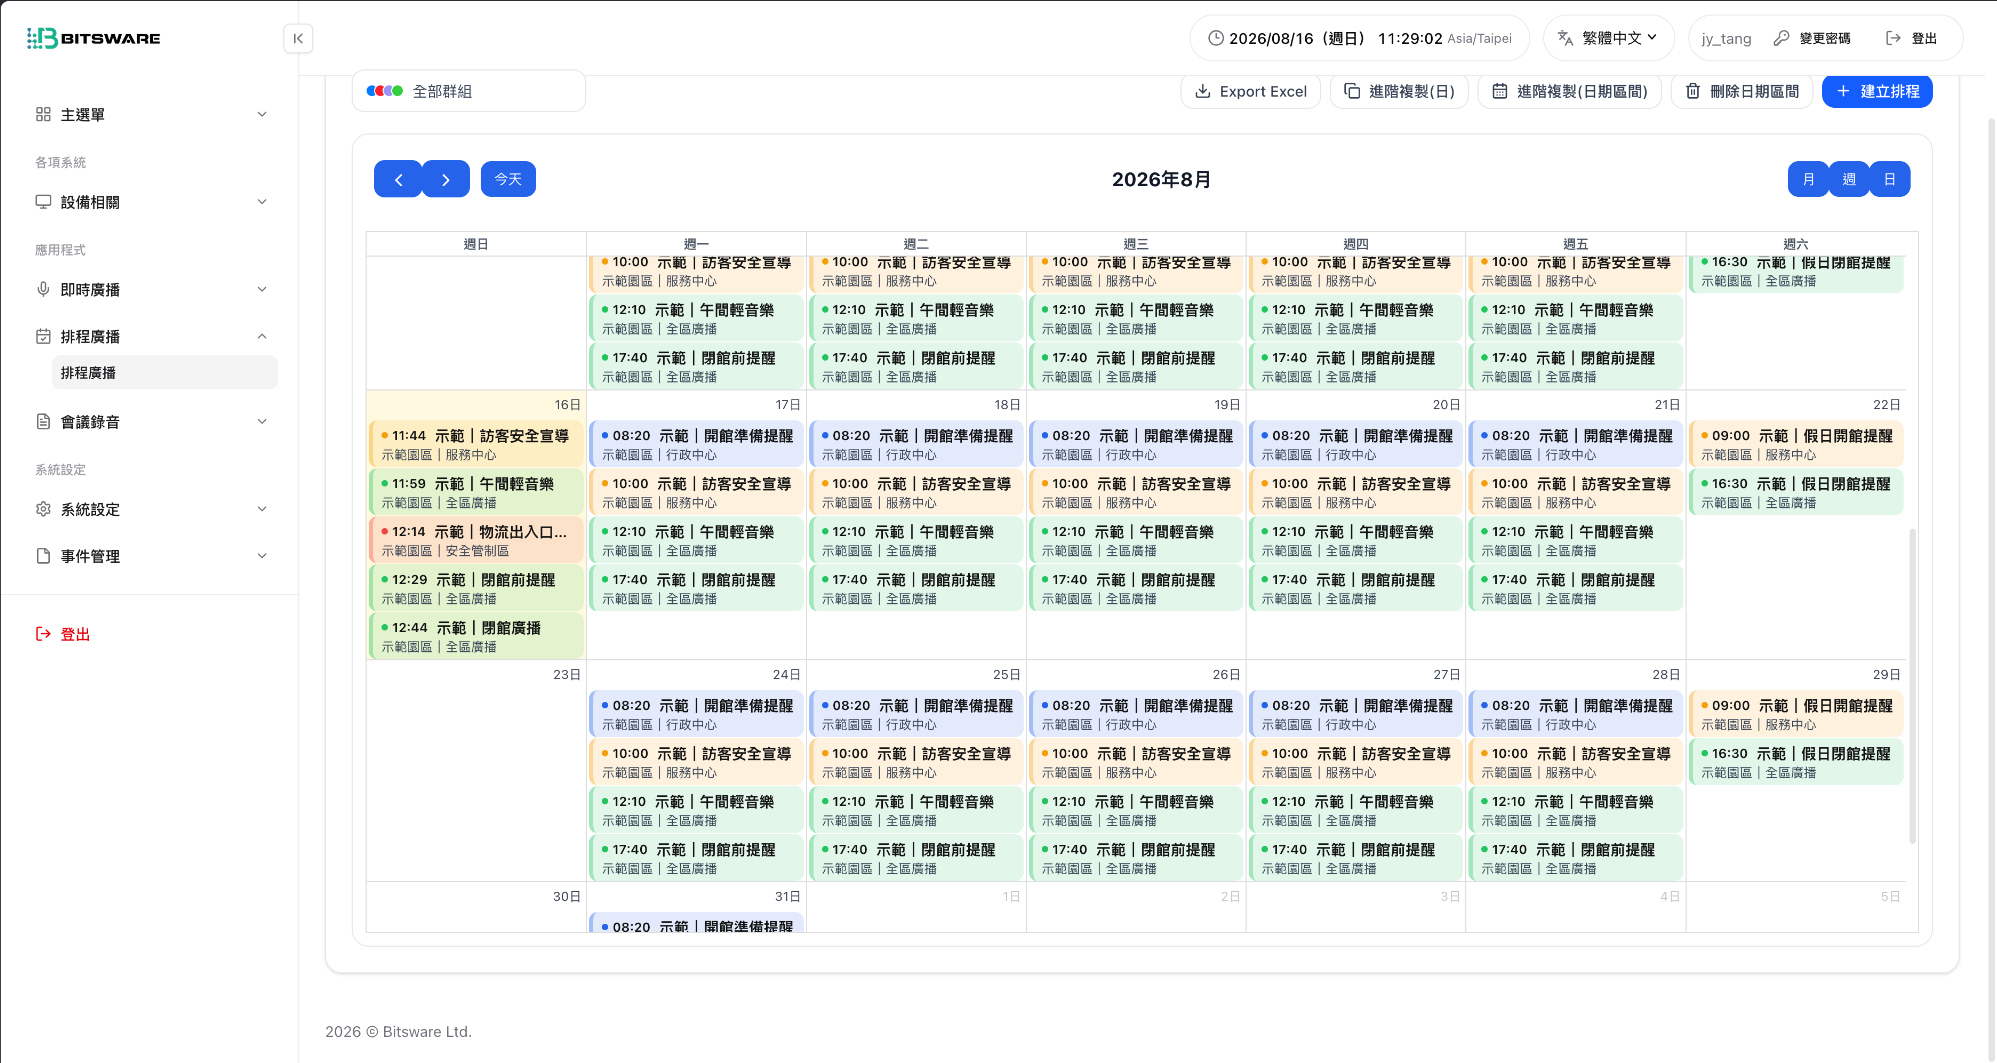Image resolution: width=1997 pixels, height=1063 pixels.
Task: Click the calendar icon in 進階複製(日期區間)
Action: (1500, 91)
